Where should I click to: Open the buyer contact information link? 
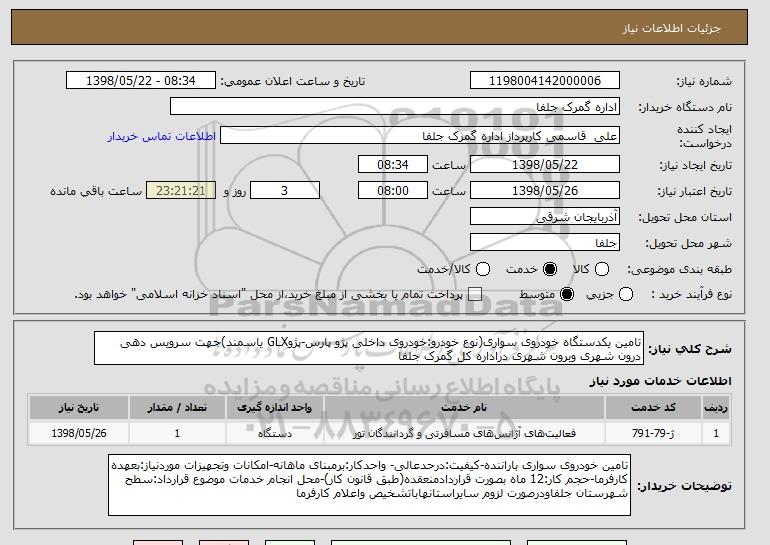[162, 136]
